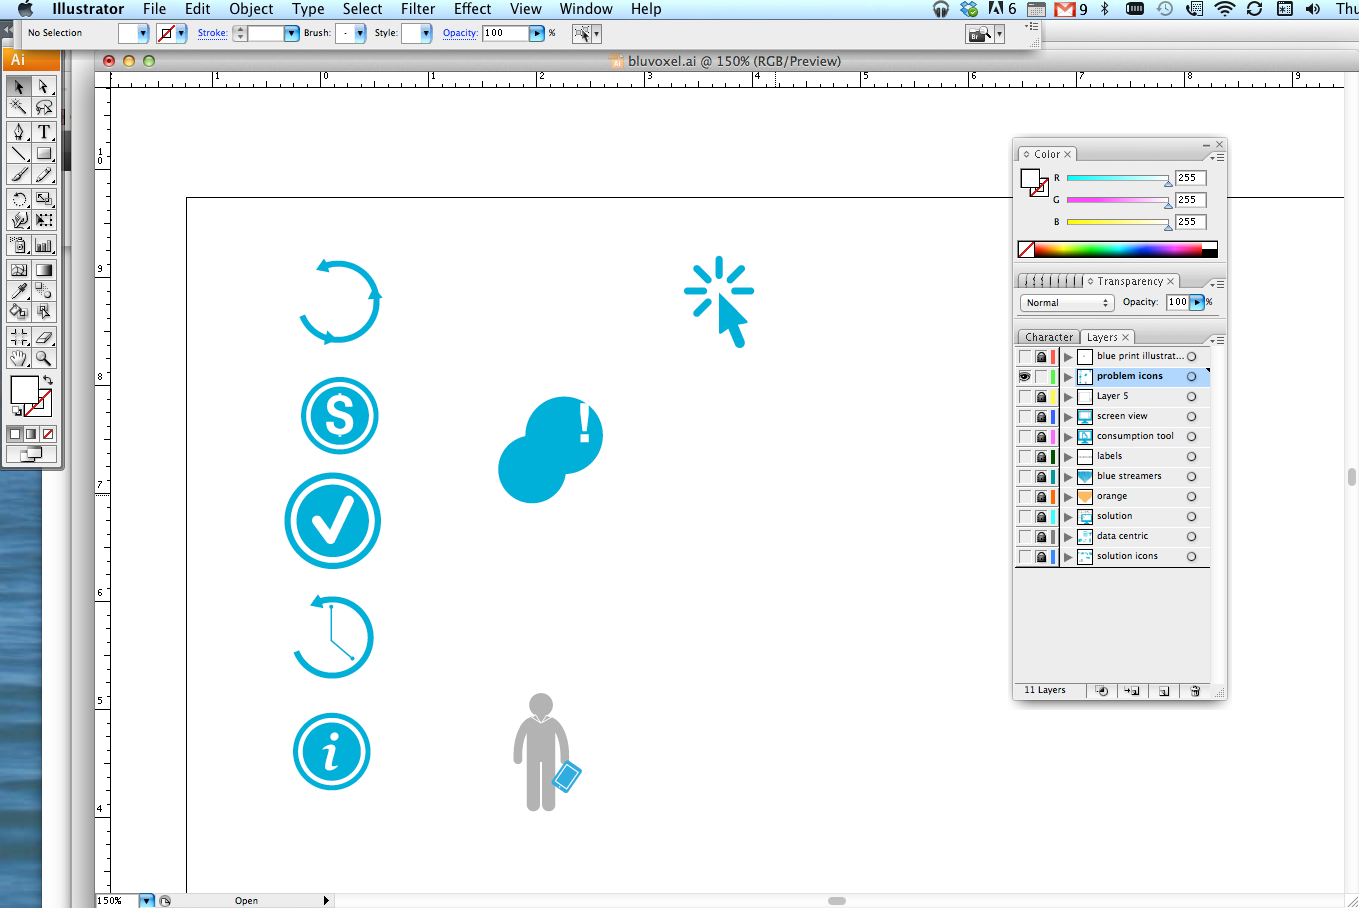
Task: Show the orange layer
Action: pyautogui.click(x=1024, y=497)
